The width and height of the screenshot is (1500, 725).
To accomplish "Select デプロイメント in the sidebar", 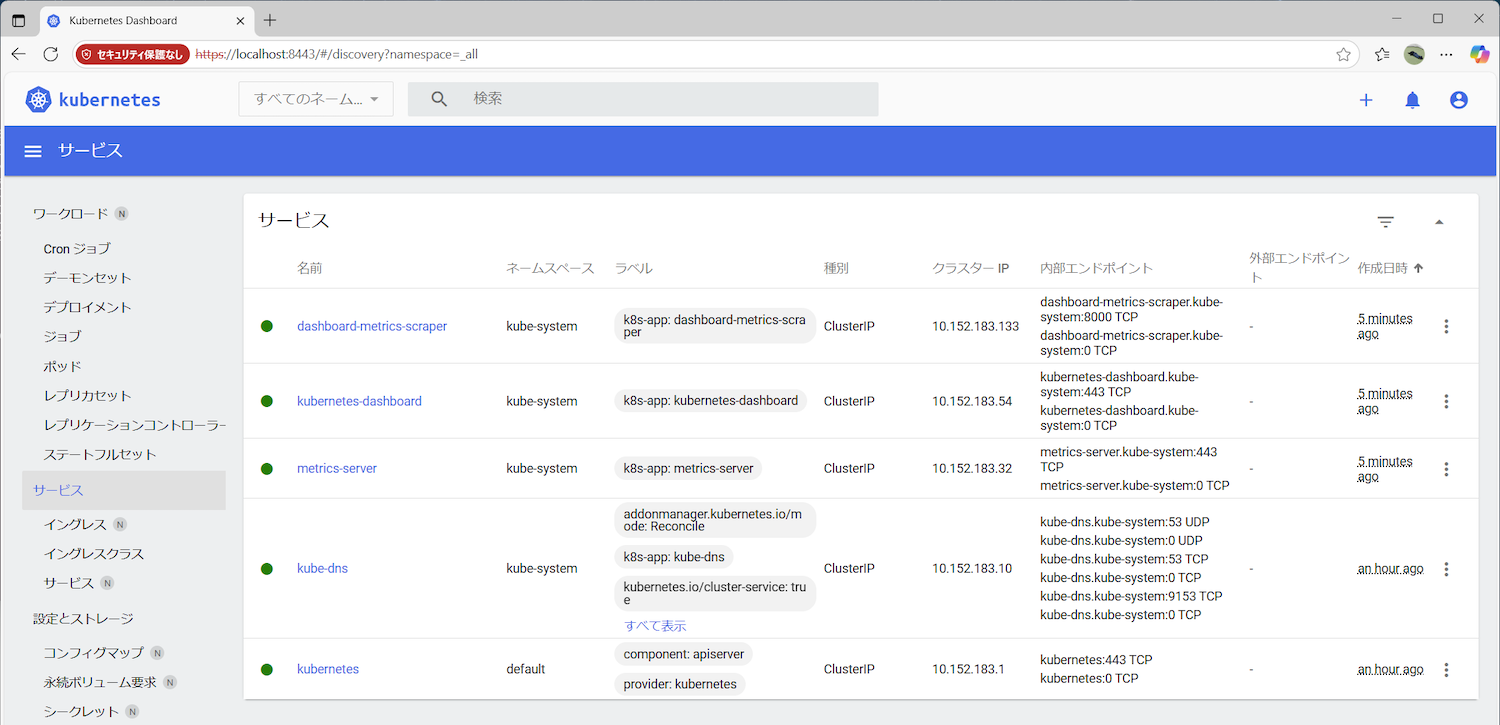I will pos(87,307).
